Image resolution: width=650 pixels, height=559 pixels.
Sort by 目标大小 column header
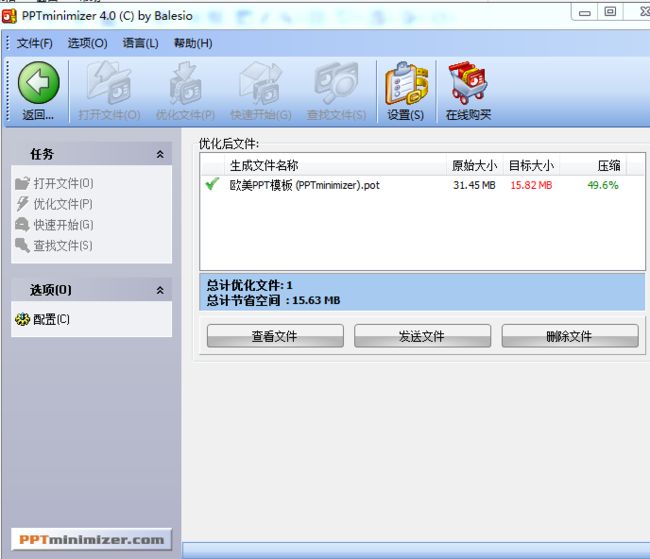pyautogui.click(x=531, y=166)
